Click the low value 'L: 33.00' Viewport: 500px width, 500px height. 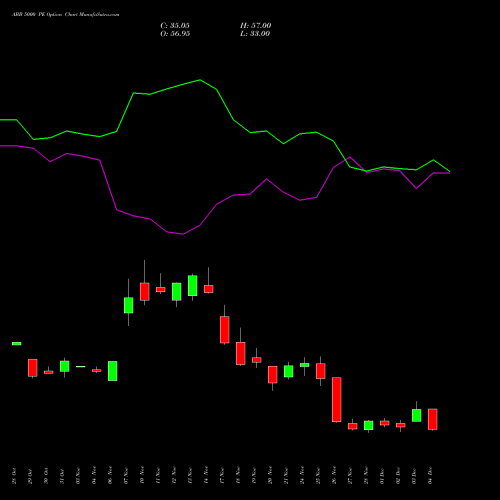coord(255,34)
